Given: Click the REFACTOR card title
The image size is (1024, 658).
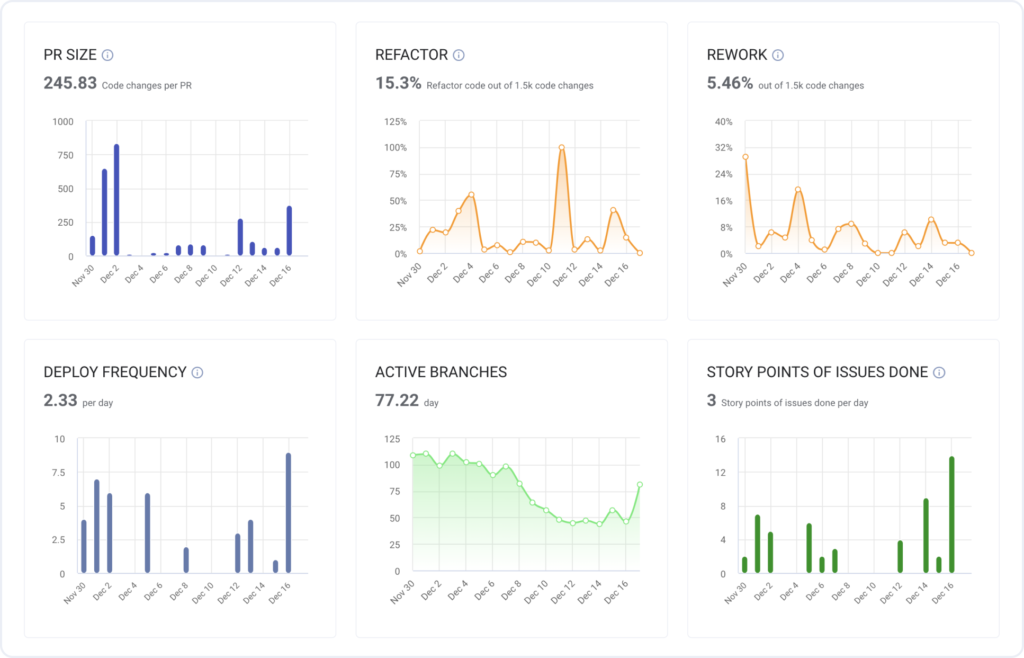Looking at the screenshot, I should click(x=411, y=55).
